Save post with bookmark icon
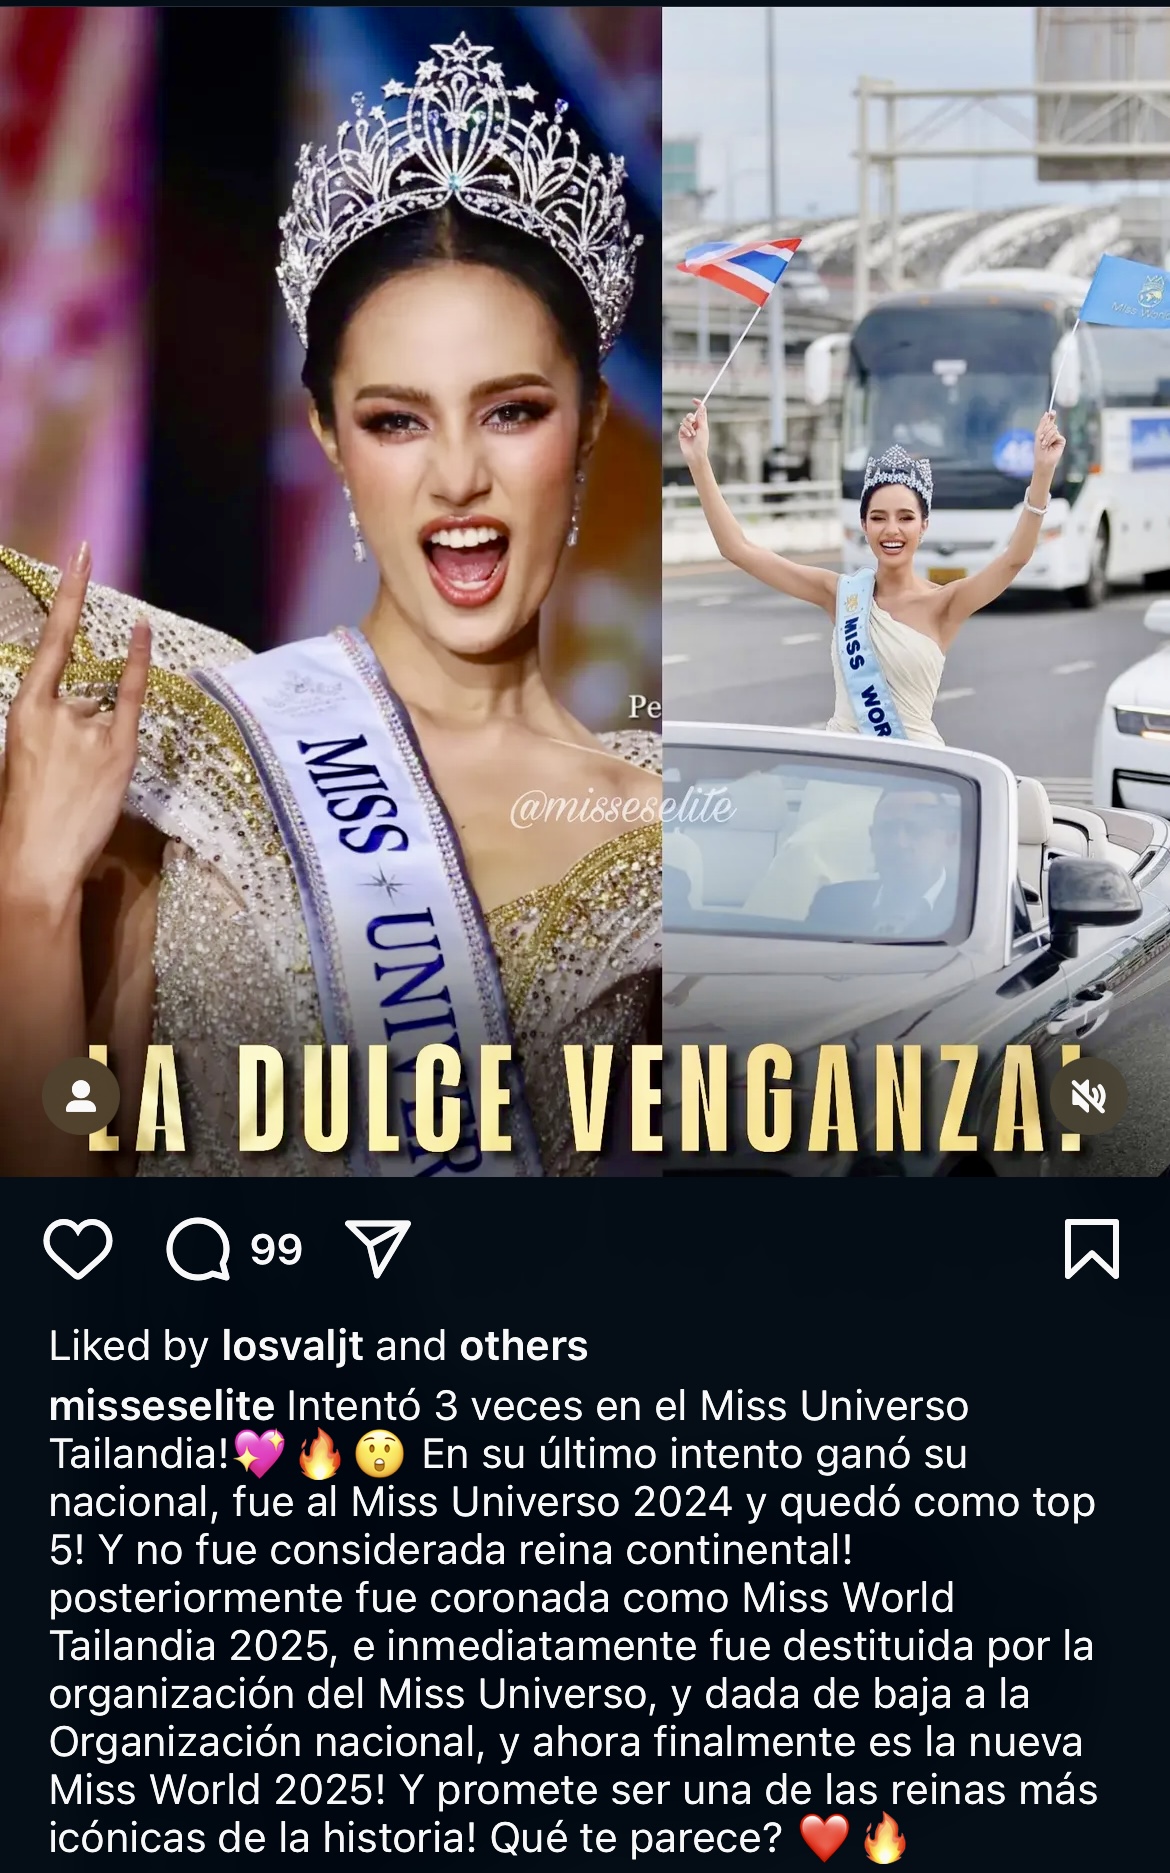Screen dimensions: 1170x1873 (x=1092, y=1248)
